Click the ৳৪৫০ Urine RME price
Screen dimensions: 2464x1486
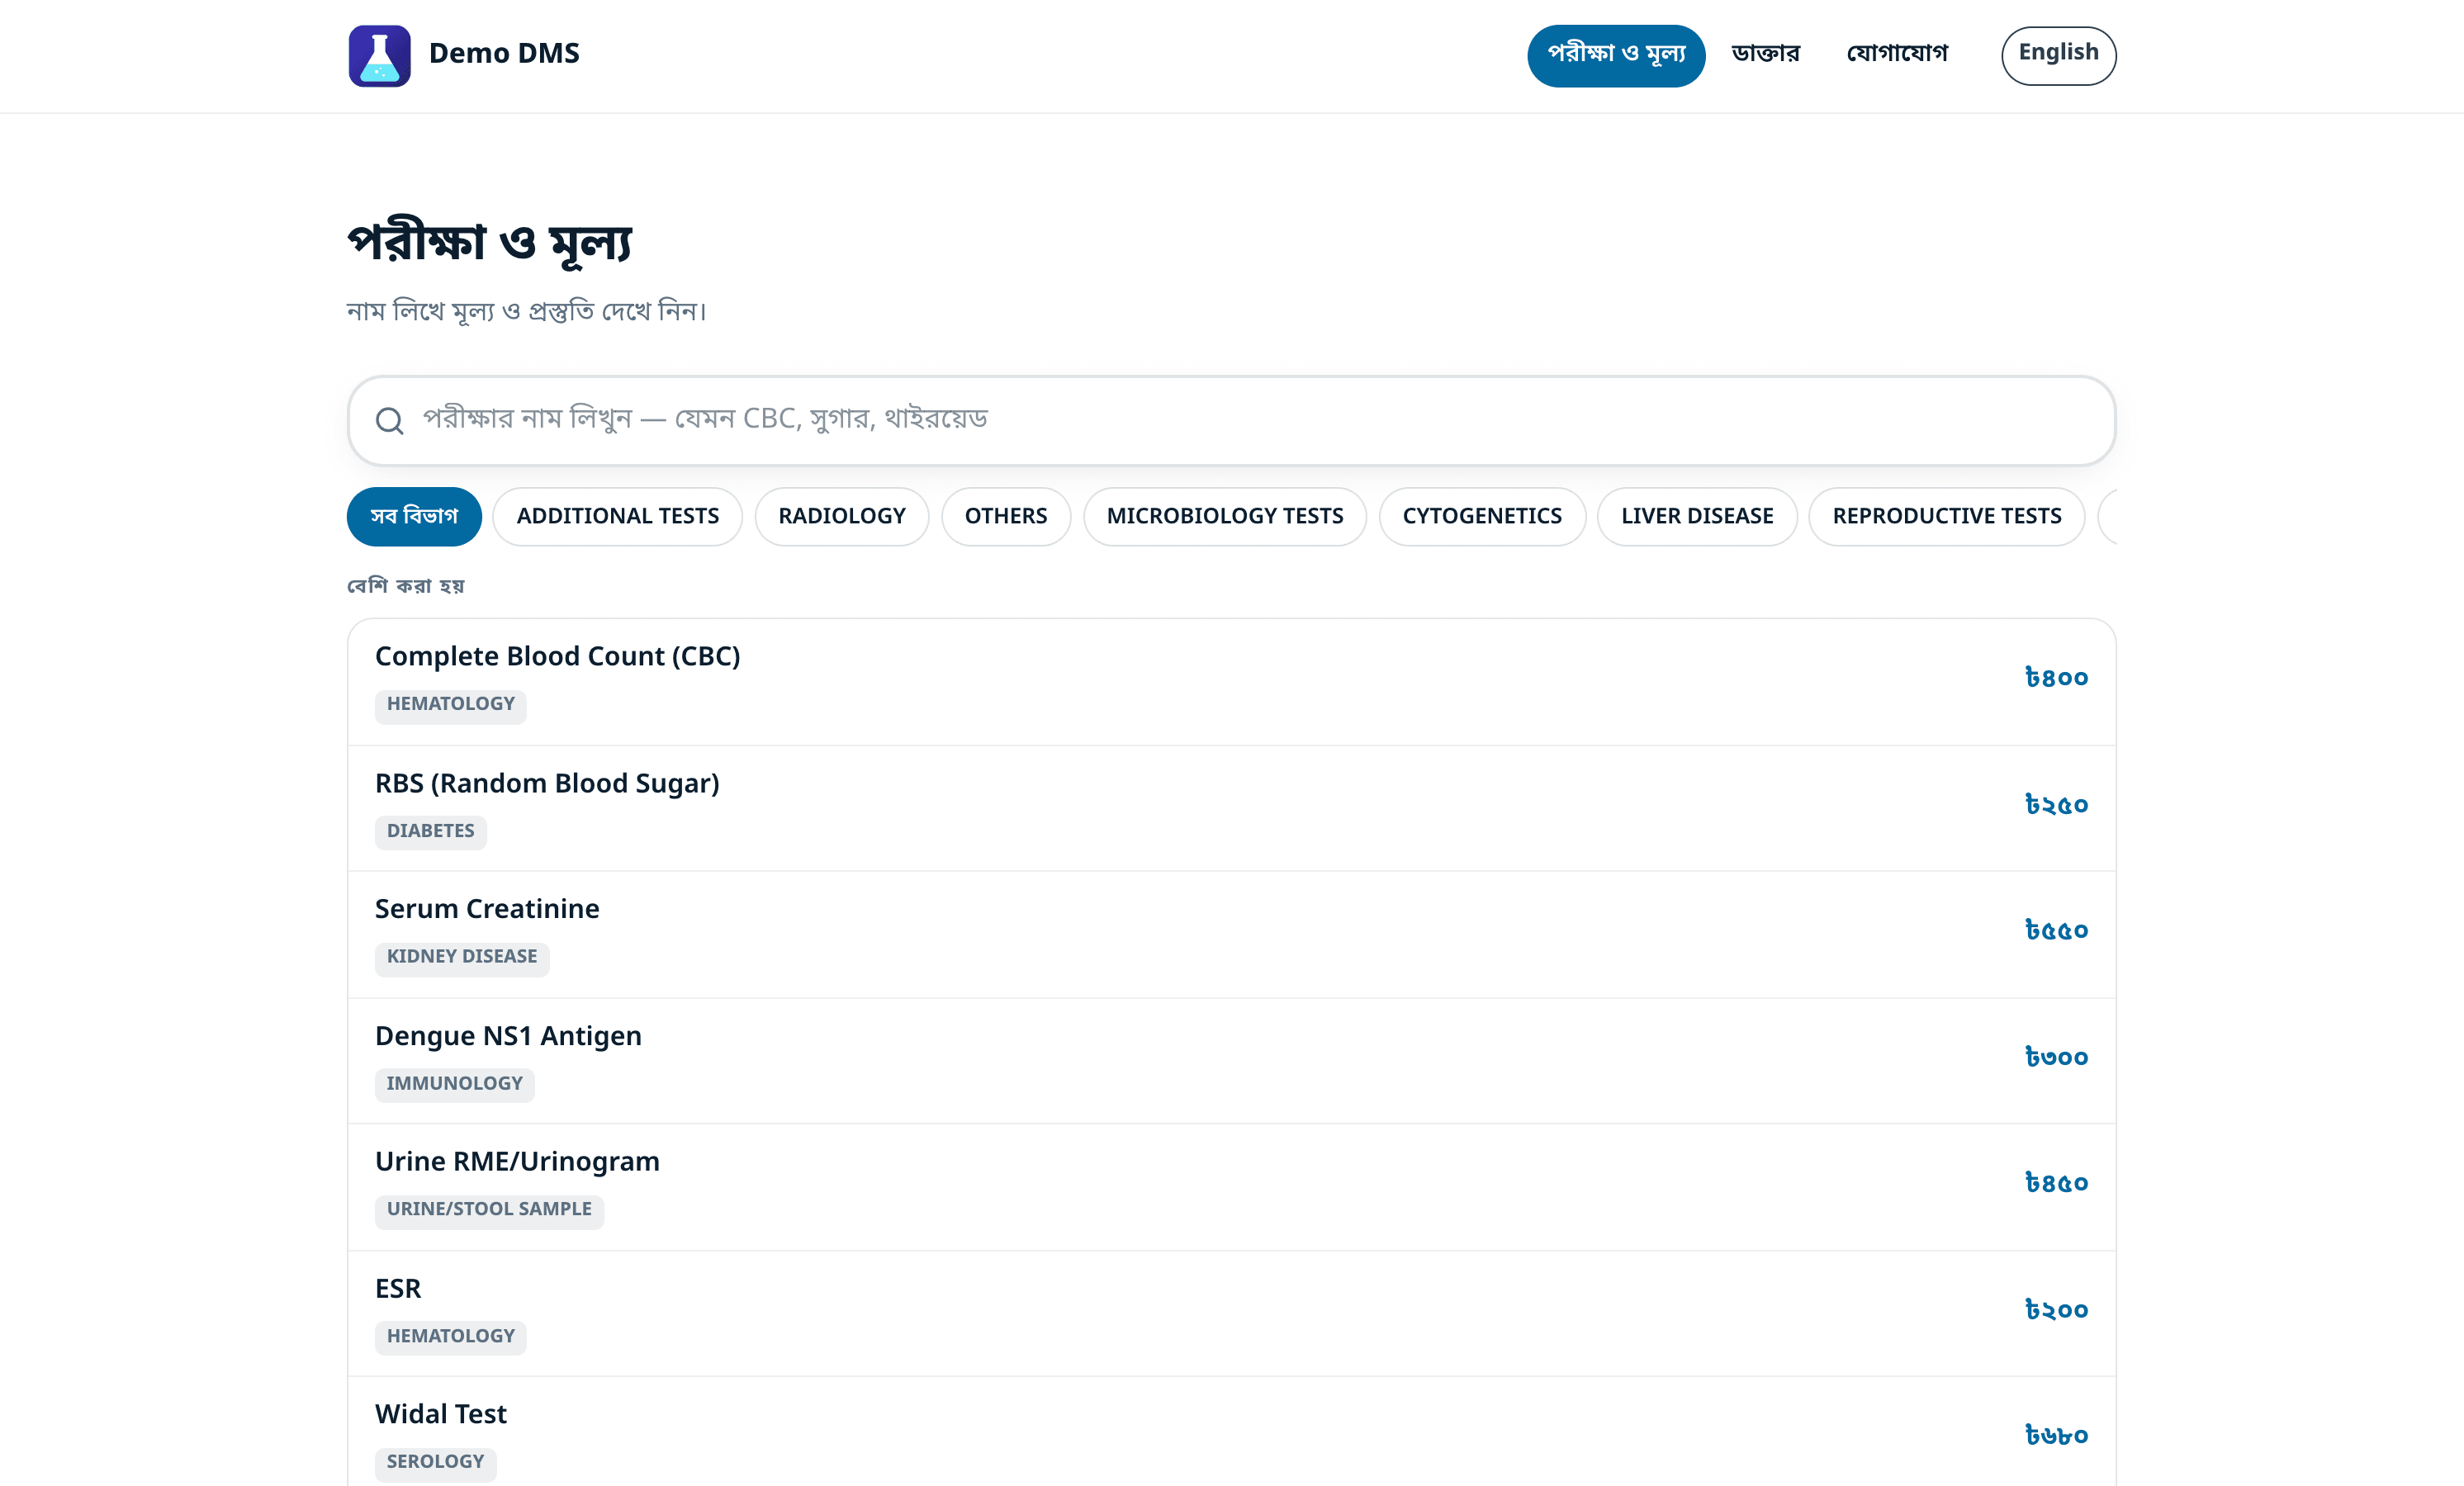(2056, 1183)
